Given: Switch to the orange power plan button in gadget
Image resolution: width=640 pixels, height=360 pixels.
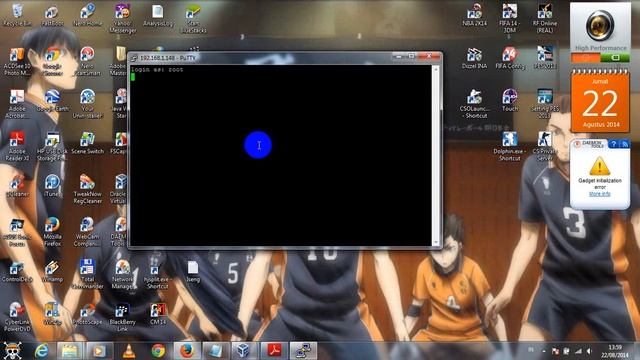Looking at the screenshot, I should click(586, 58).
